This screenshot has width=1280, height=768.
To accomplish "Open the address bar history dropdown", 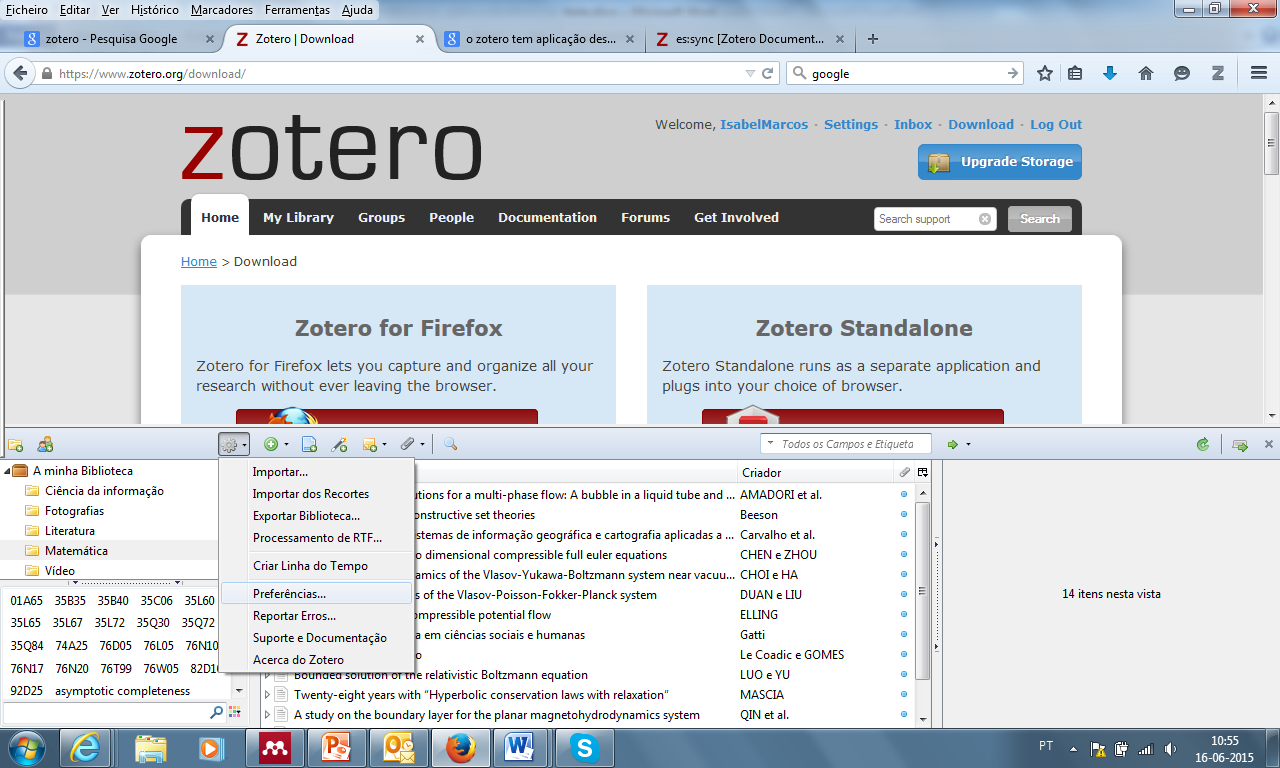I will [750, 73].
